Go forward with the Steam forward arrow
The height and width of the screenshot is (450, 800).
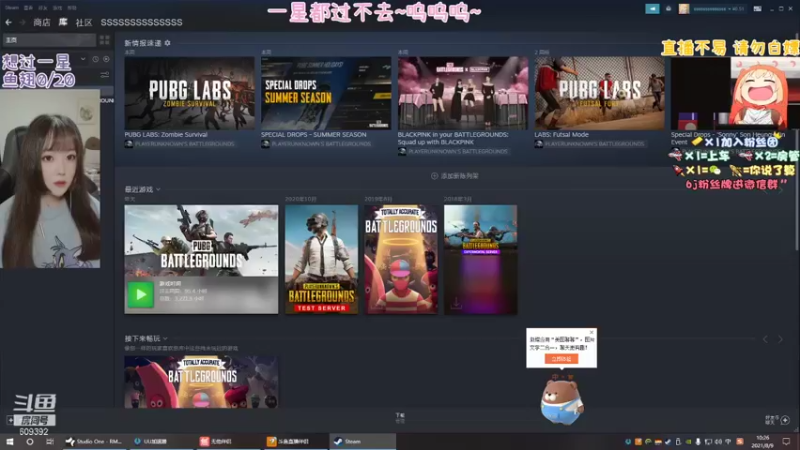(x=22, y=22)
